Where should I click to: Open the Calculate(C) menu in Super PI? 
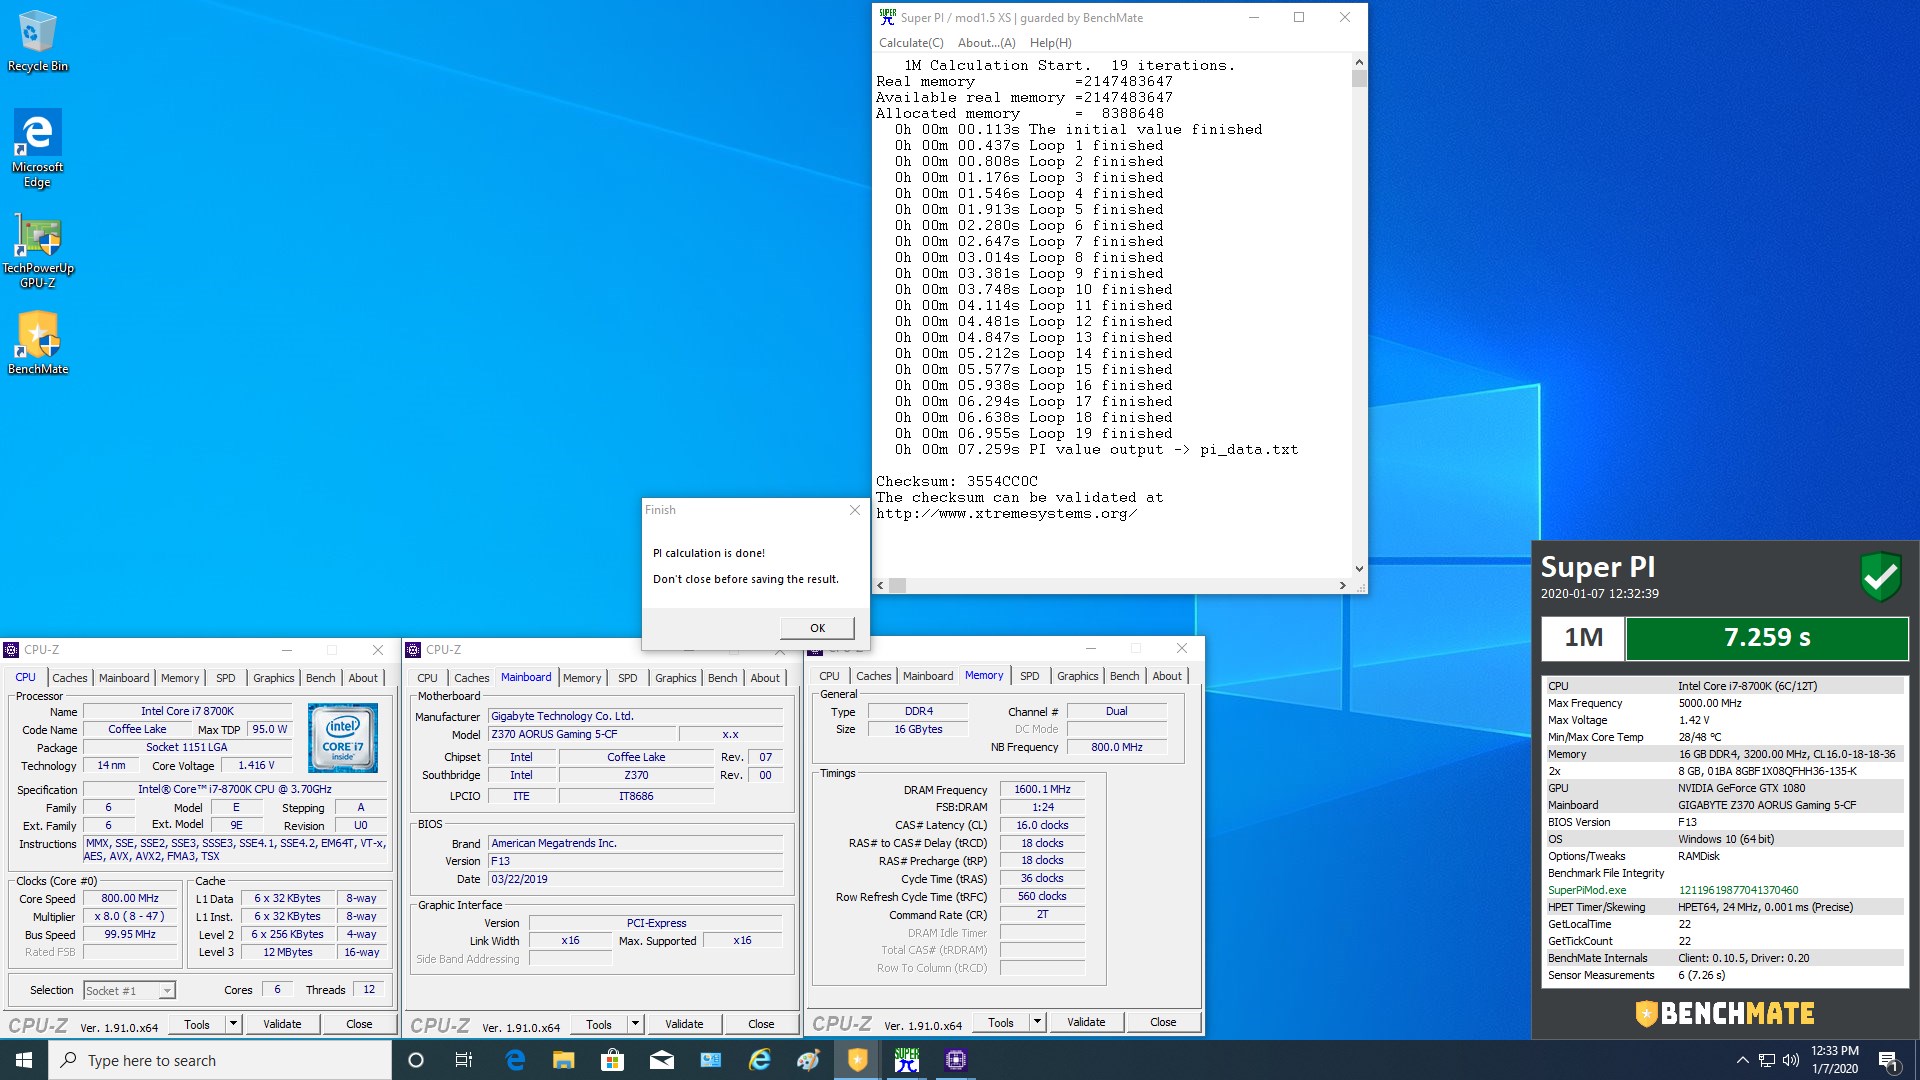click(911, 43)
